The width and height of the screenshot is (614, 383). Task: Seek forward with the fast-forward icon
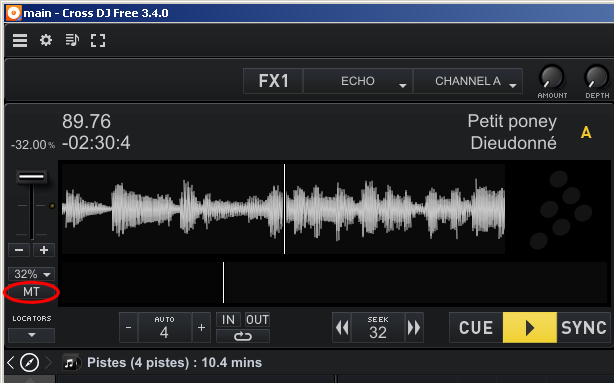coord(414,327)
